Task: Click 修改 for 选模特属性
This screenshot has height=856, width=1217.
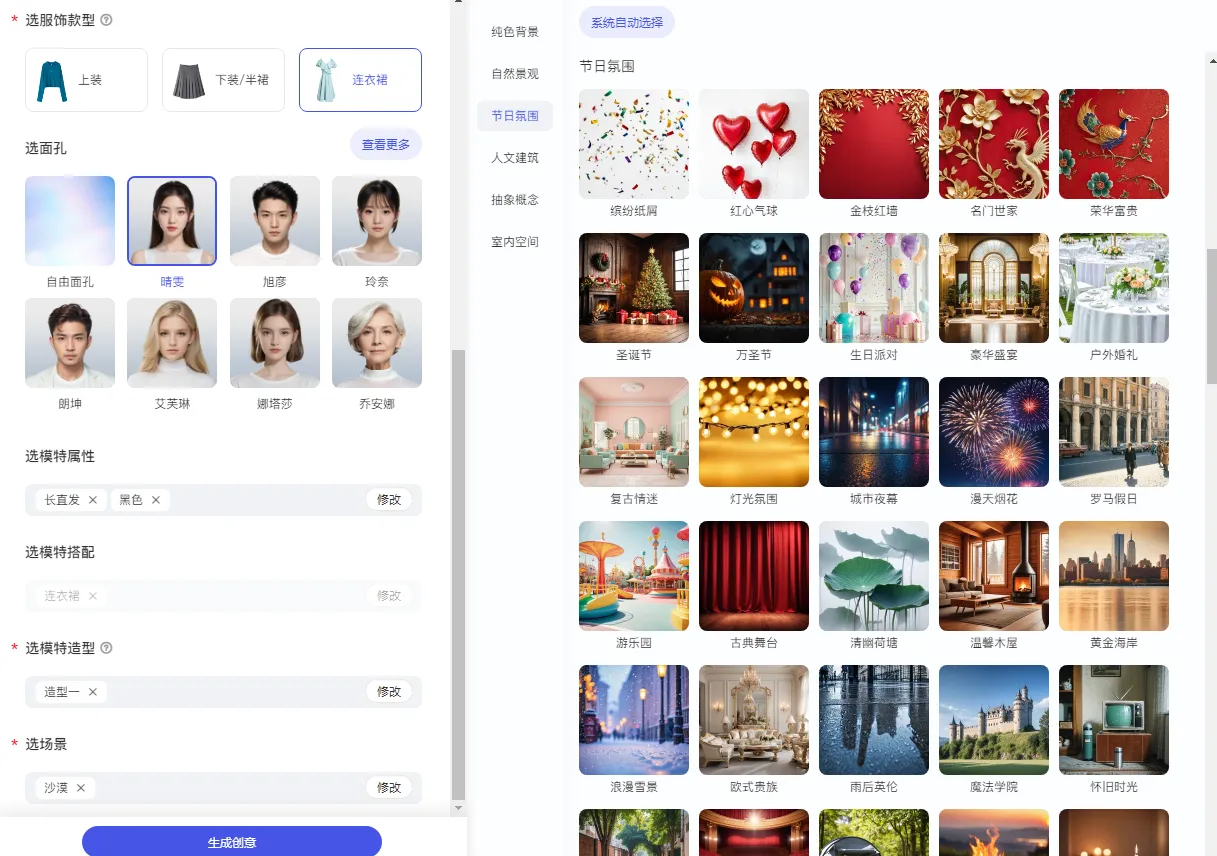Action: click(x=389, y=500)
